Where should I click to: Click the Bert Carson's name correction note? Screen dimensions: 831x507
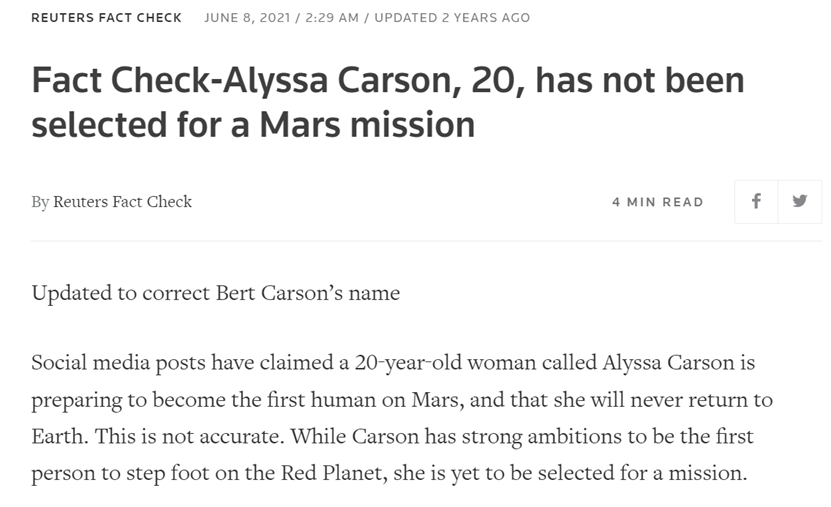tap(216, 293)
